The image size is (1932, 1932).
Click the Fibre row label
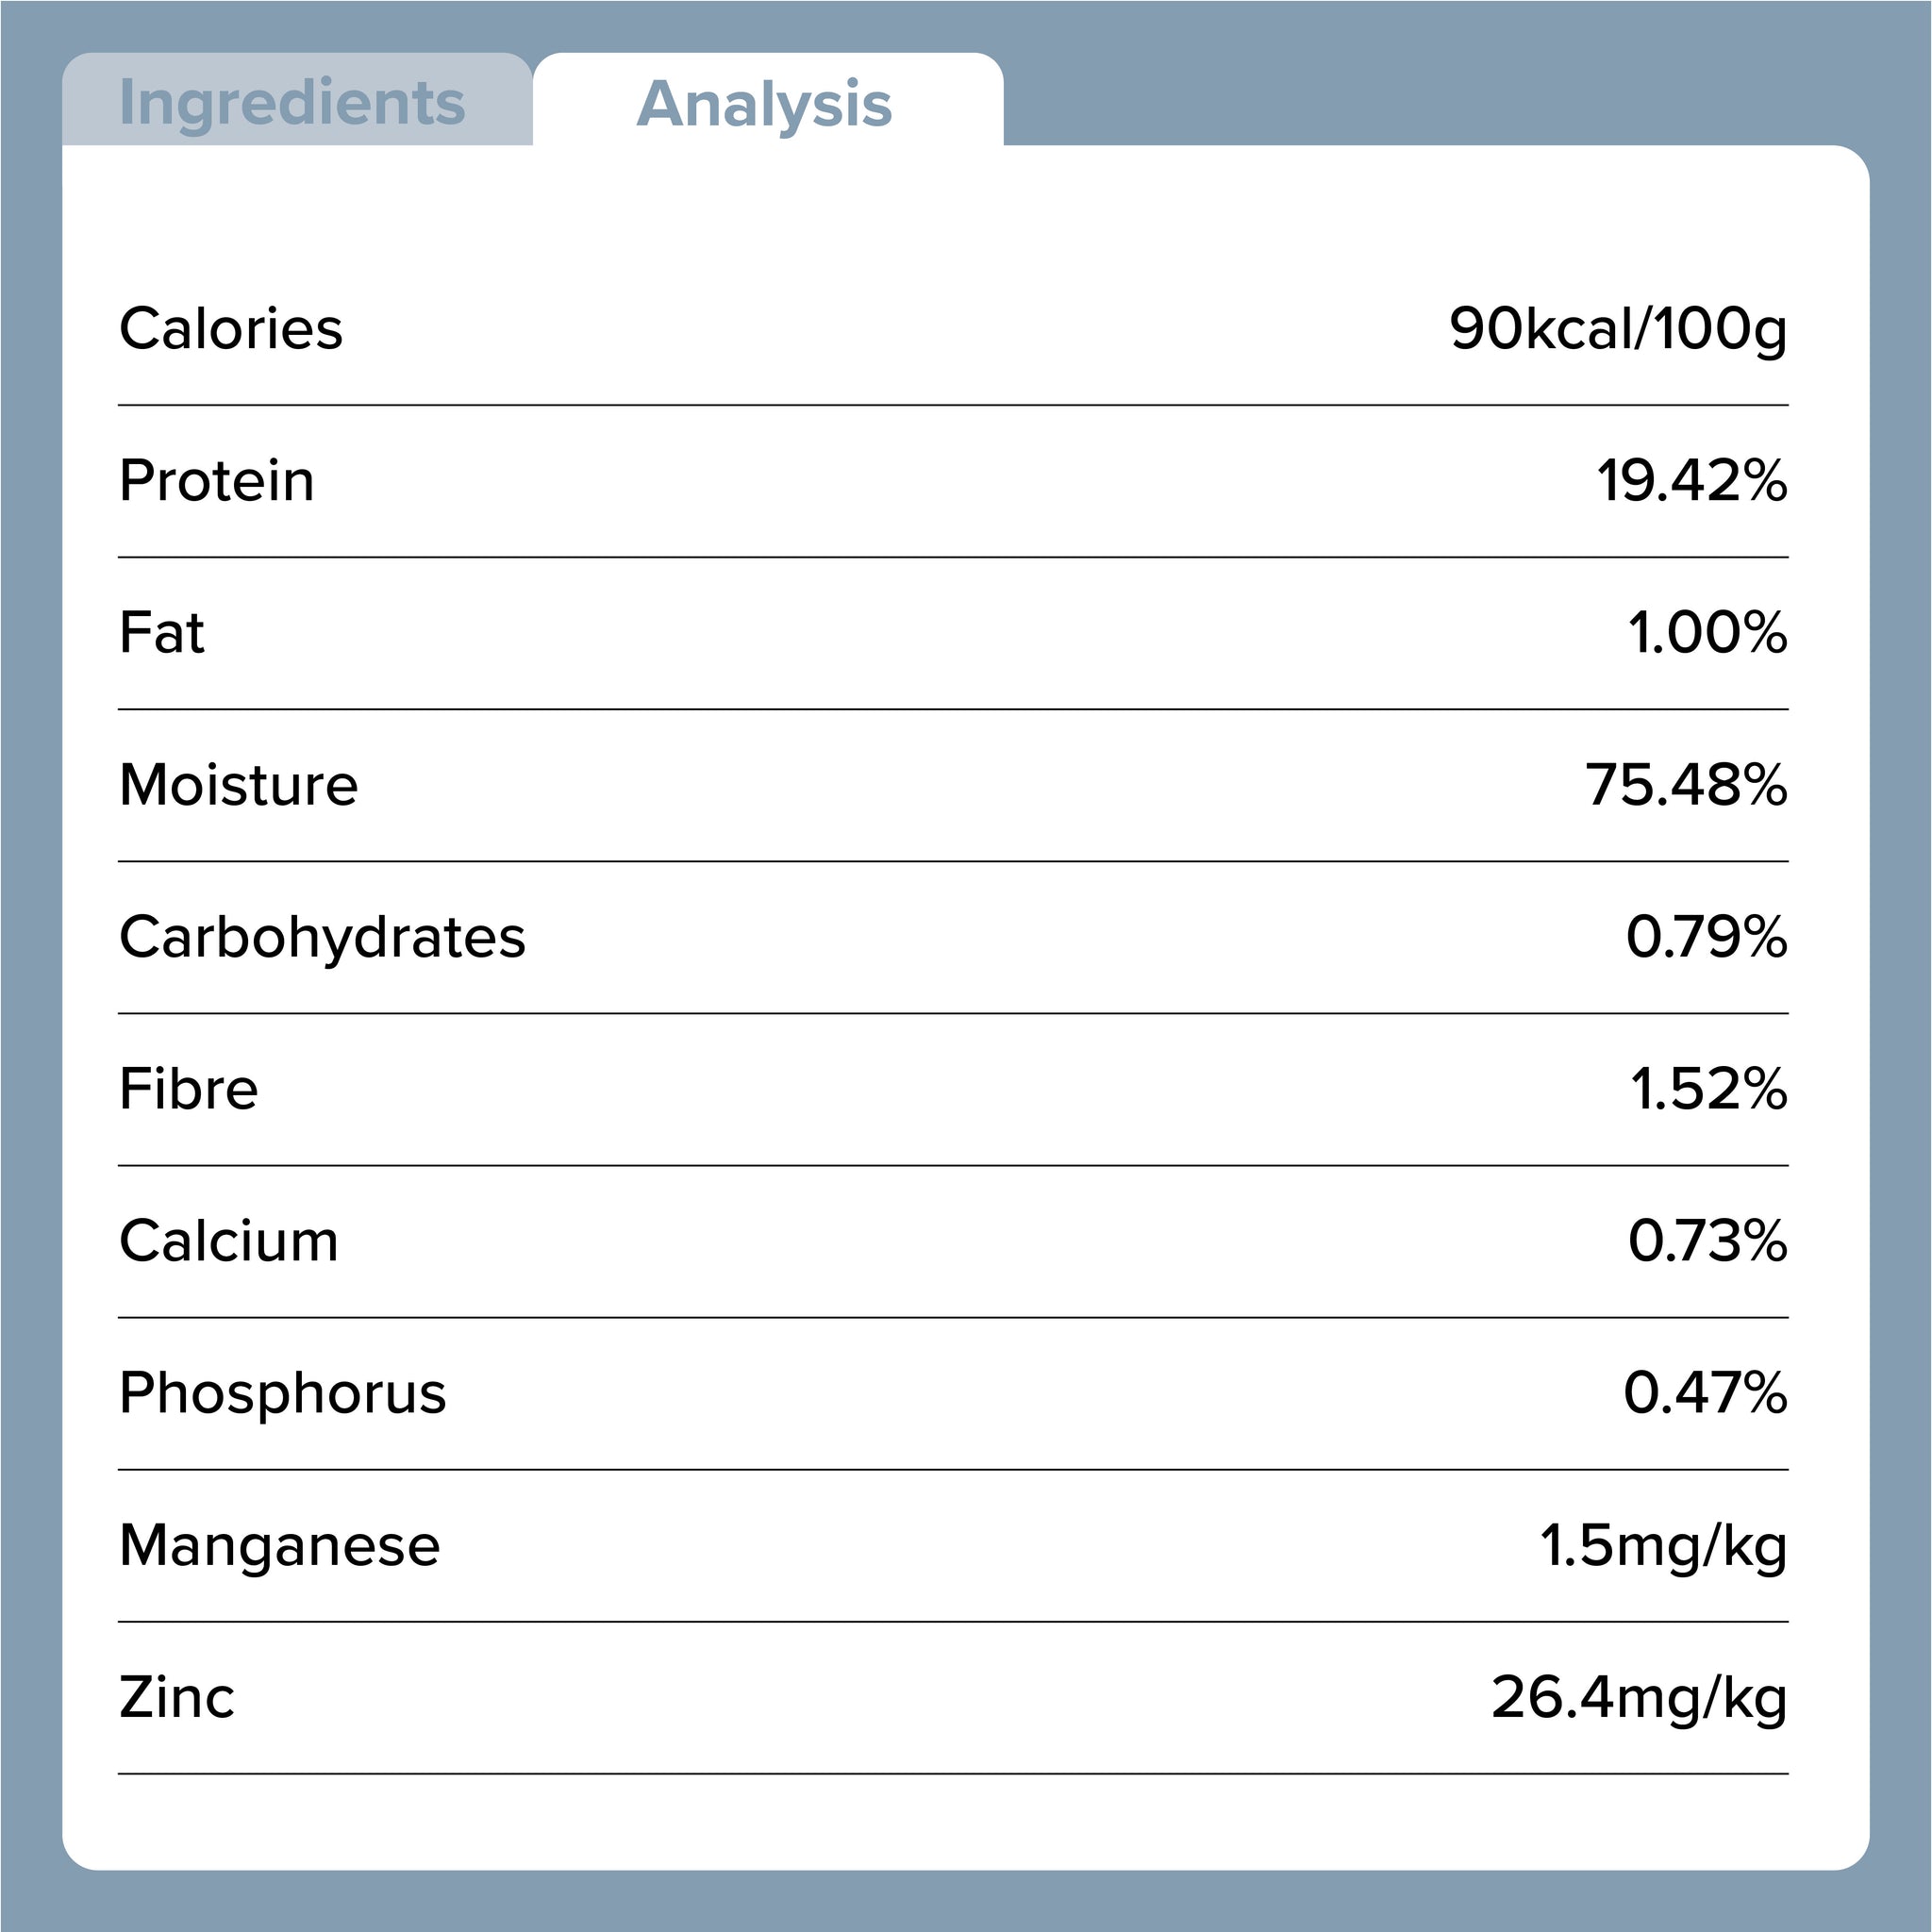(189, 1089)
